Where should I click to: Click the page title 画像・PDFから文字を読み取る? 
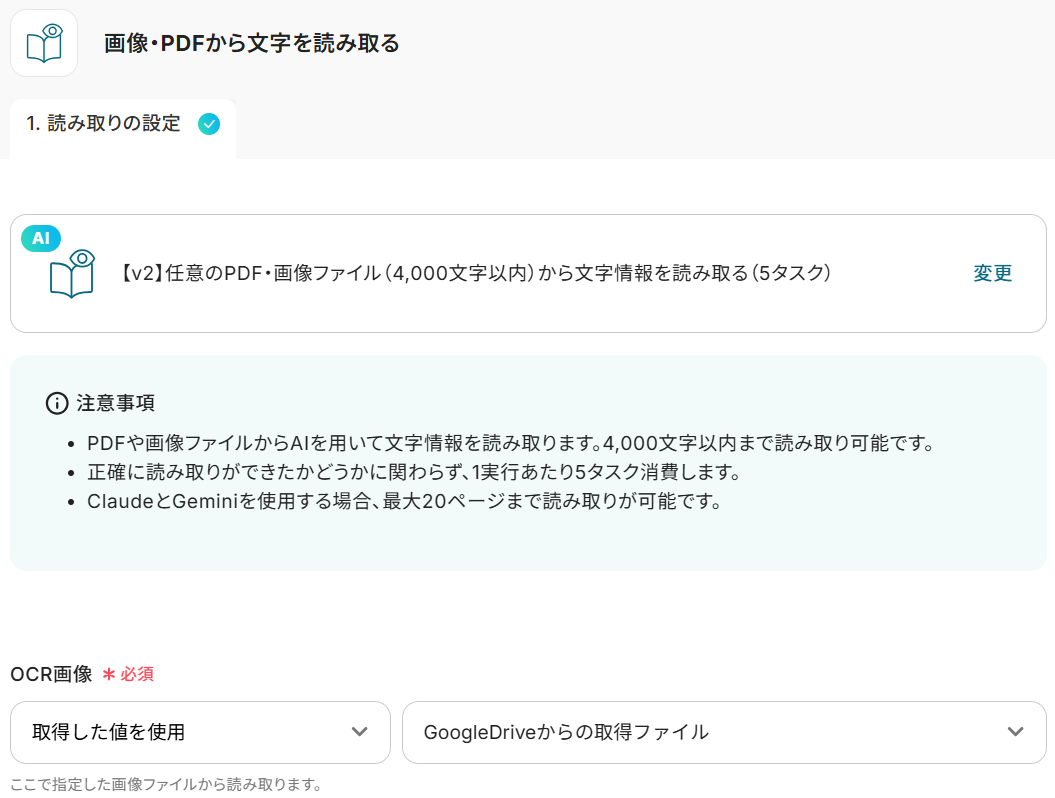coord(252,43)
